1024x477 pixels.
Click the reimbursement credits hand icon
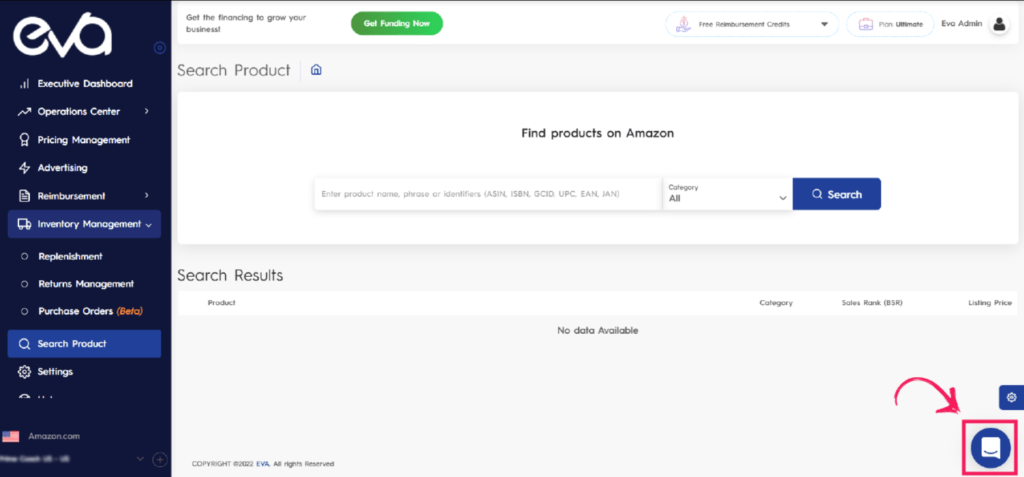pyautogui.click(x=683, y=24)
